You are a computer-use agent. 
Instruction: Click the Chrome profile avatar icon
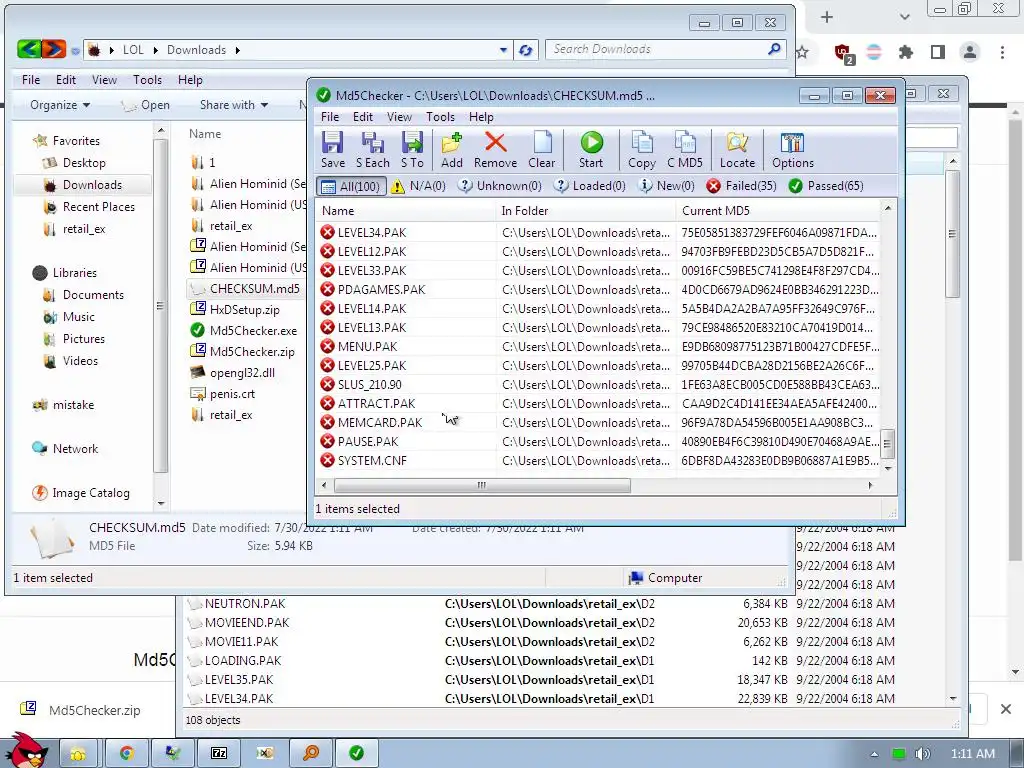[x=970, y=52]
